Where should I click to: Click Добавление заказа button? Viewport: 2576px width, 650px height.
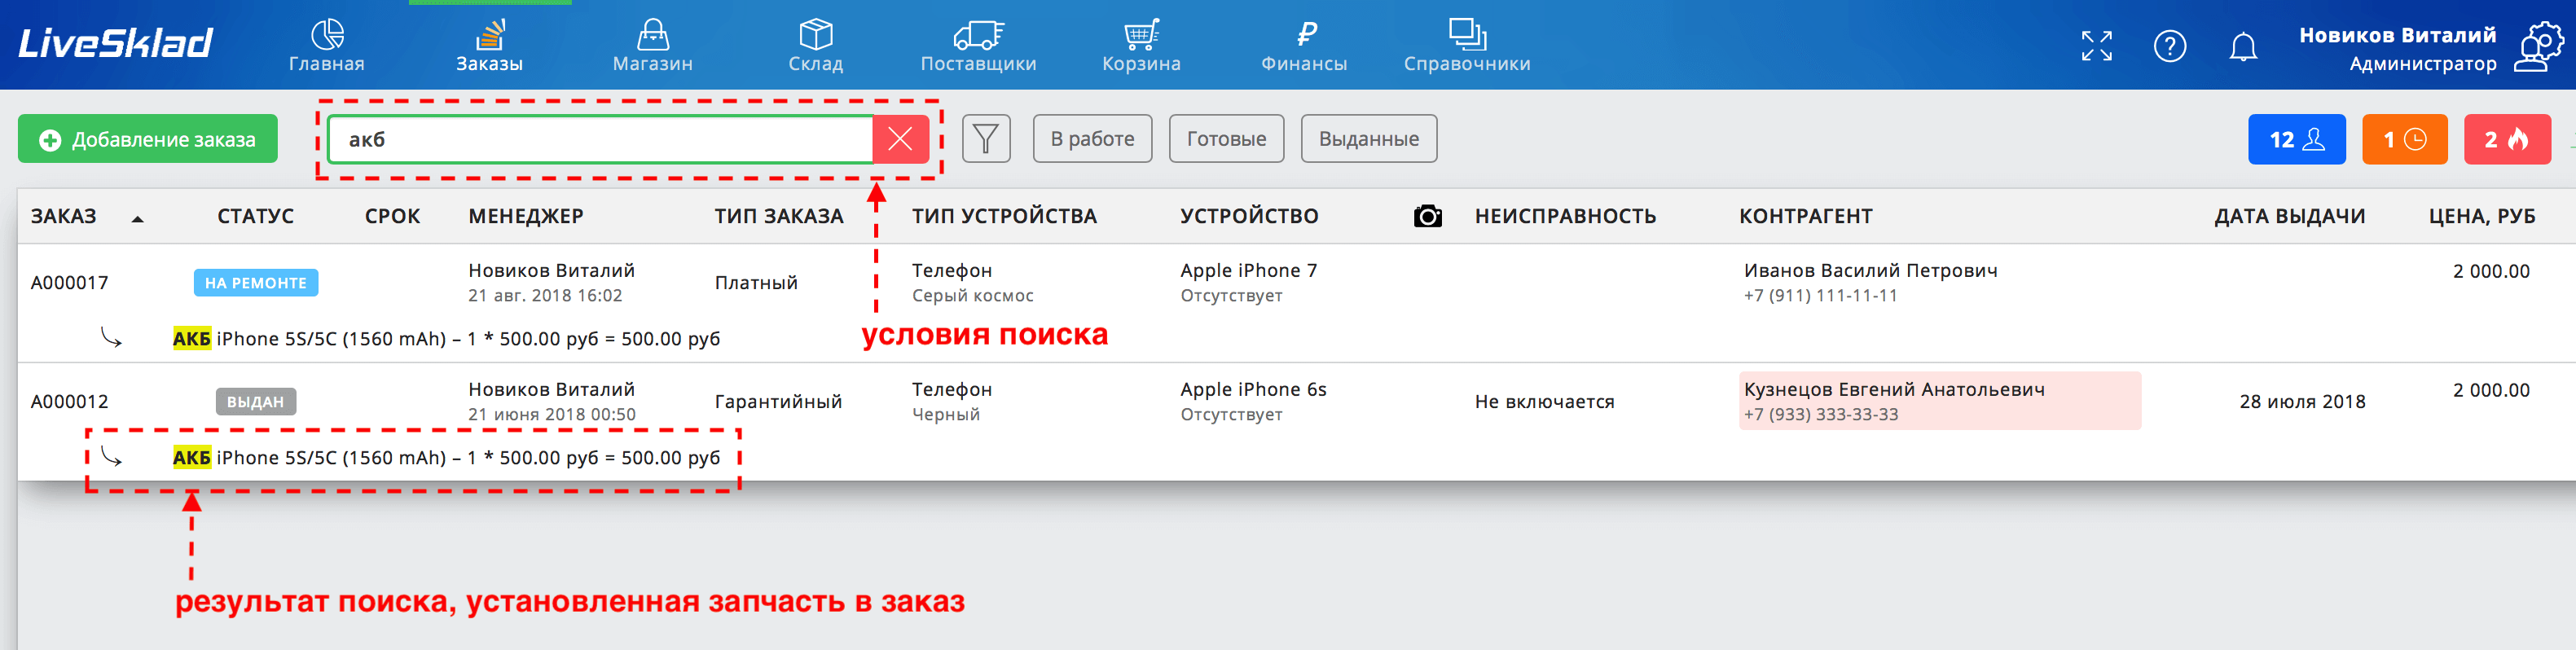(x=148, y=139)
